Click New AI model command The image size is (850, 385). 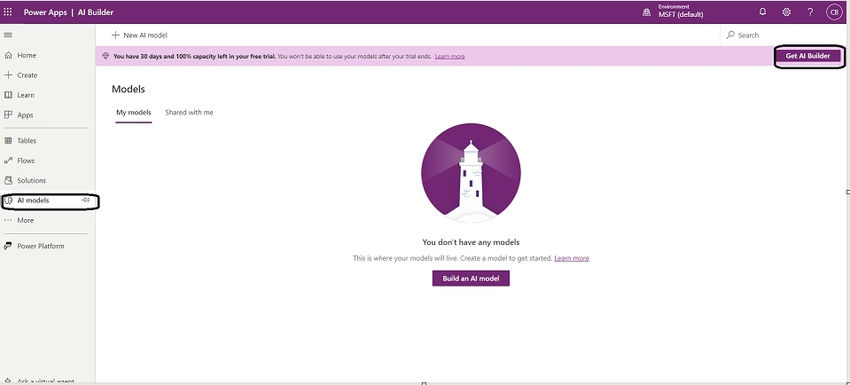[139, 35]
